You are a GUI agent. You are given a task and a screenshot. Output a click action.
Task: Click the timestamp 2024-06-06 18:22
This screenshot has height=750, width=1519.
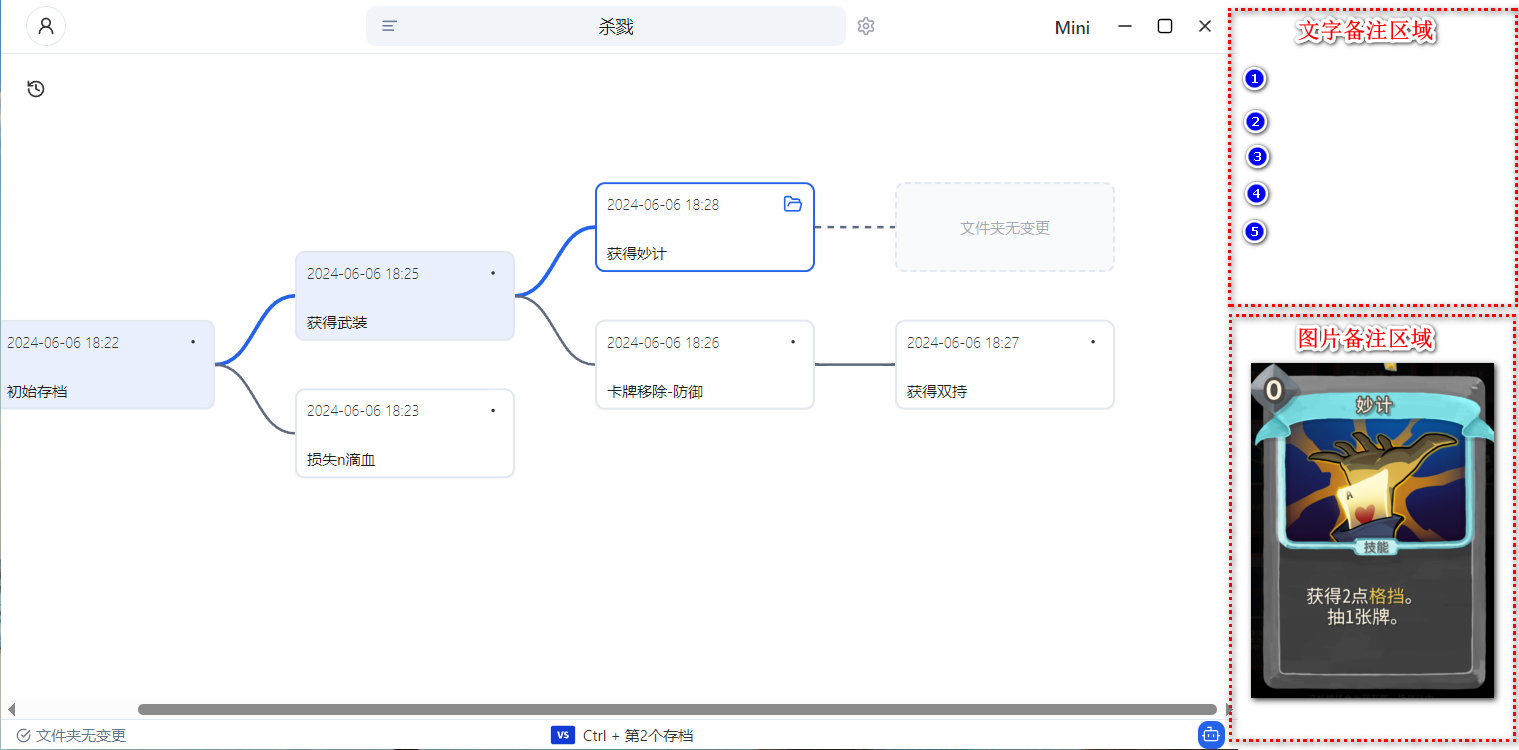tap(63, 342)
